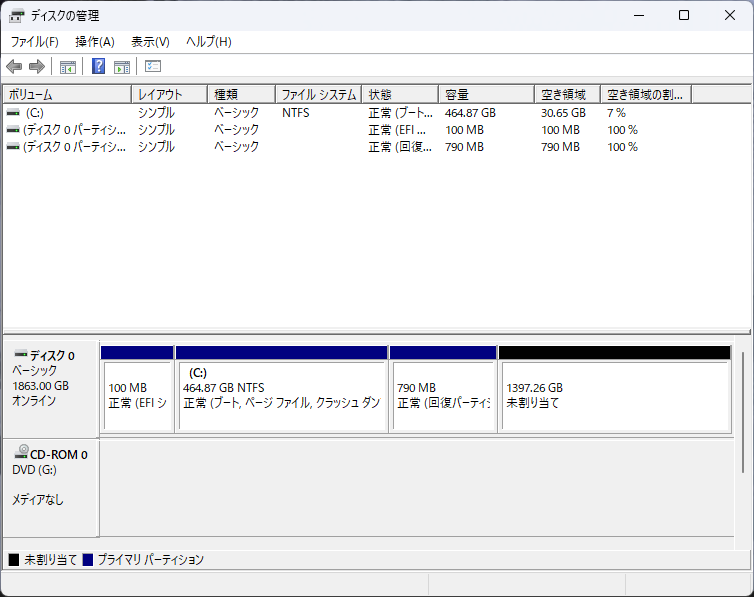Select the 1397.26 GB unallocated partition block
This screenshot has height=597, width=754.
pyautogui.click(x=614, y=395)
